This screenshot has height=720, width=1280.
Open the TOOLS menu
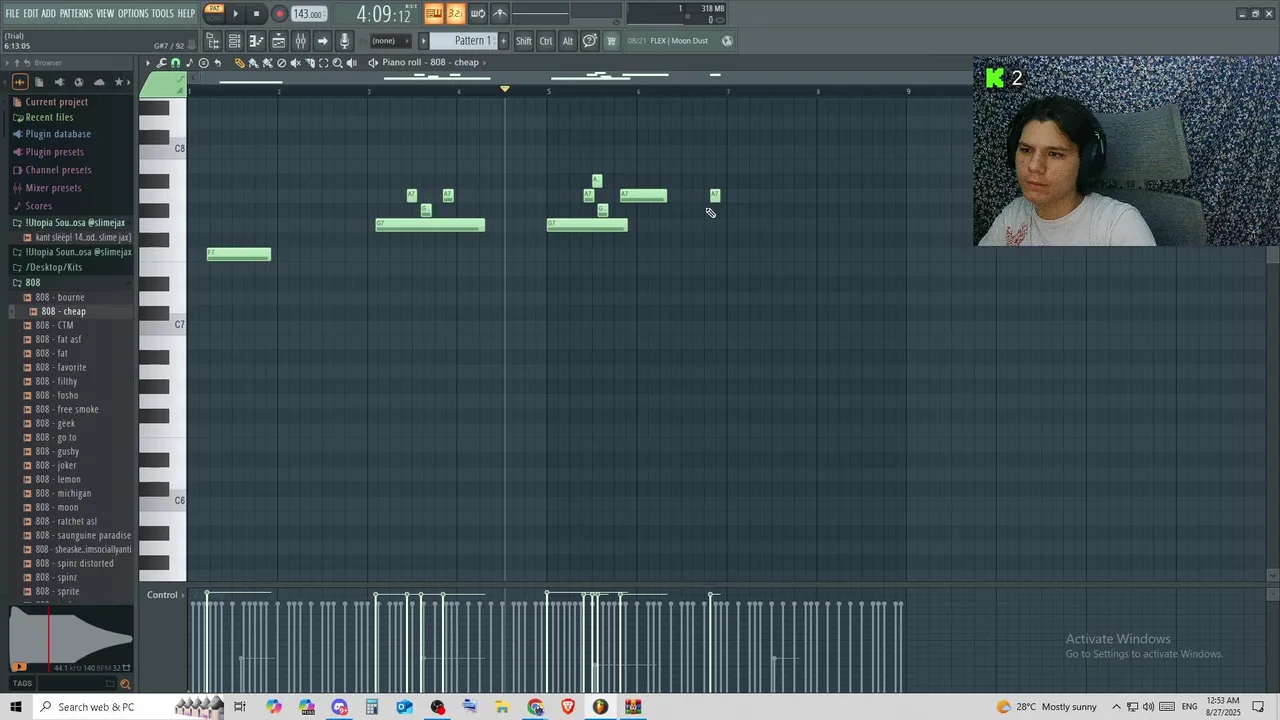coord(163,13)
